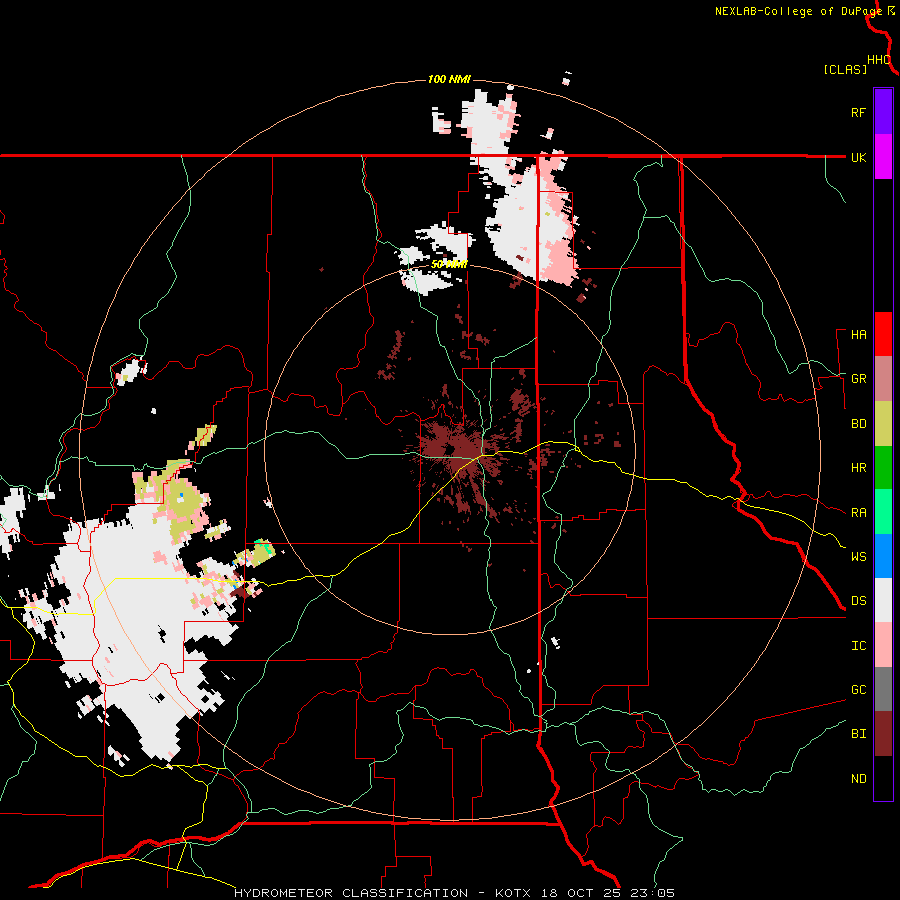This screenshot has height=900, width=900.
Task: Click the HA legend label
Action: click(x=858, y=335)
